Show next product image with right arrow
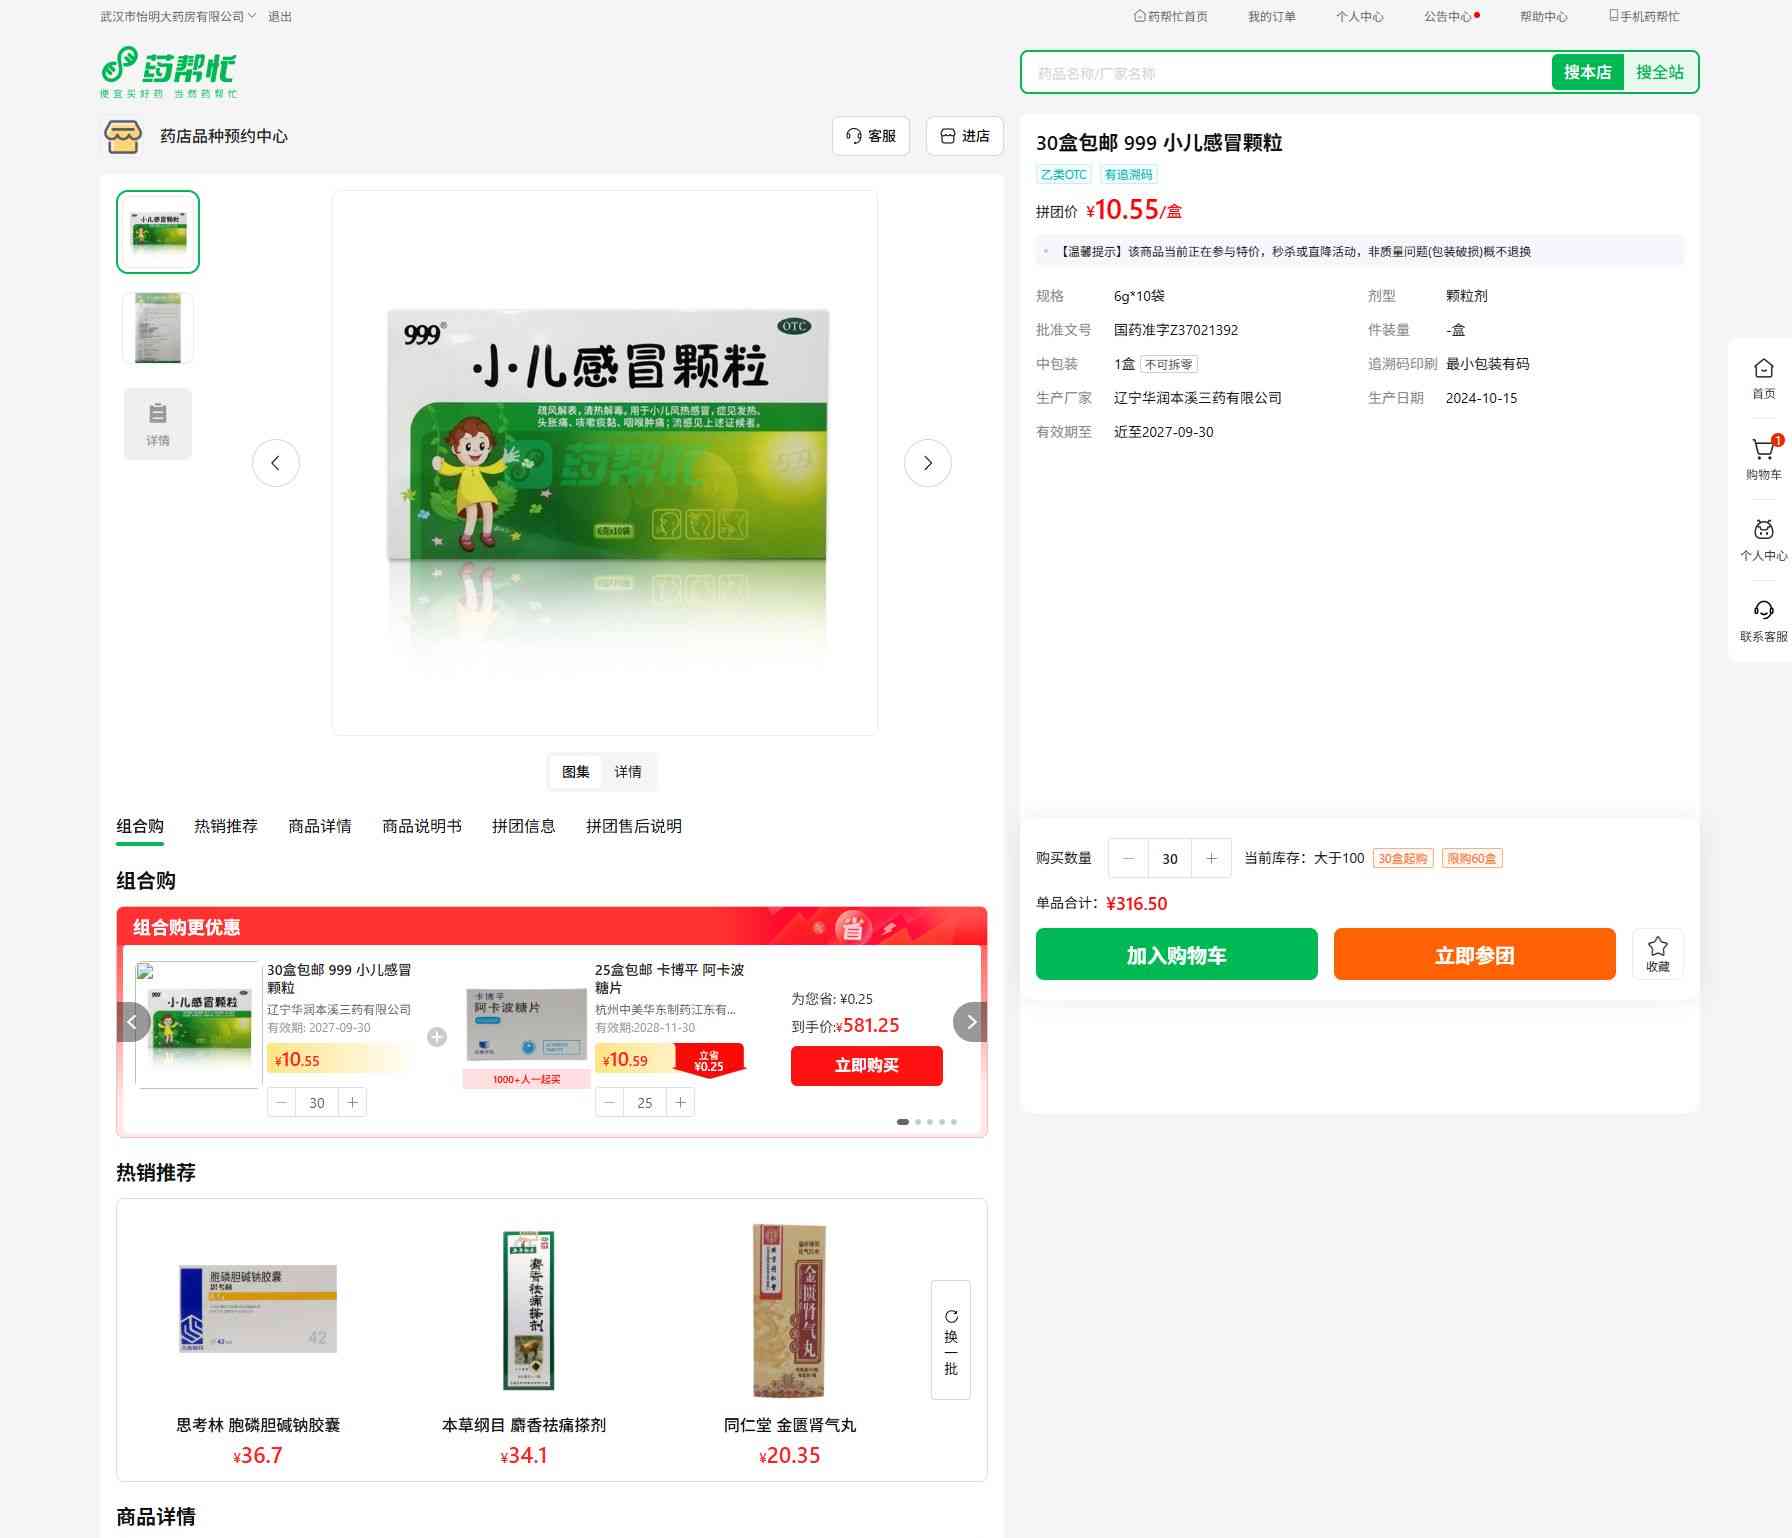 point(927,463)
